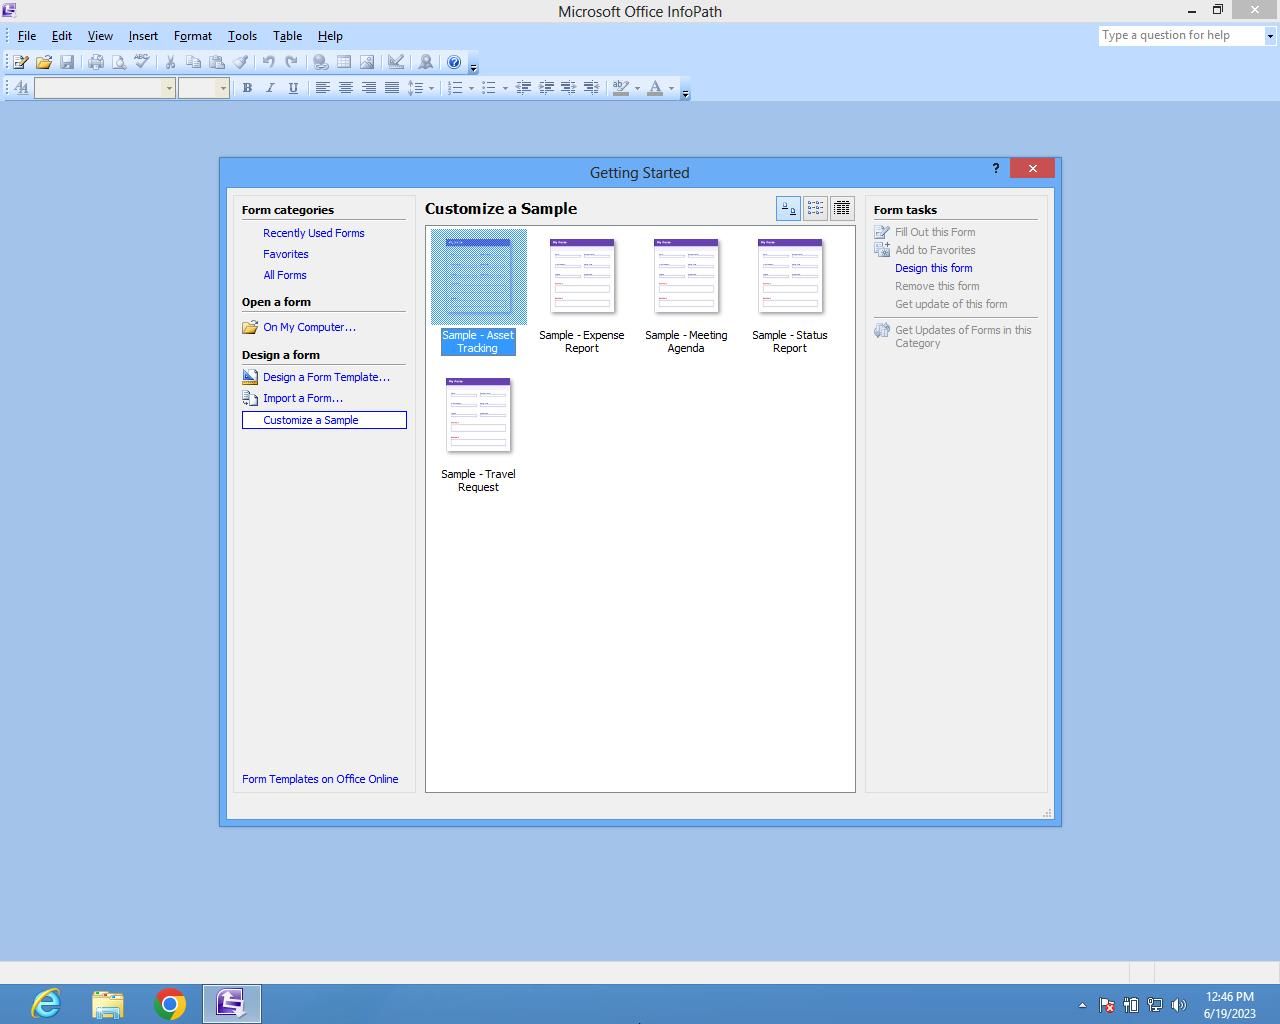Viewport: 1280px width, 1024px height.
Task: Click the Import a Form icon
Action: [x=250, y=398]
